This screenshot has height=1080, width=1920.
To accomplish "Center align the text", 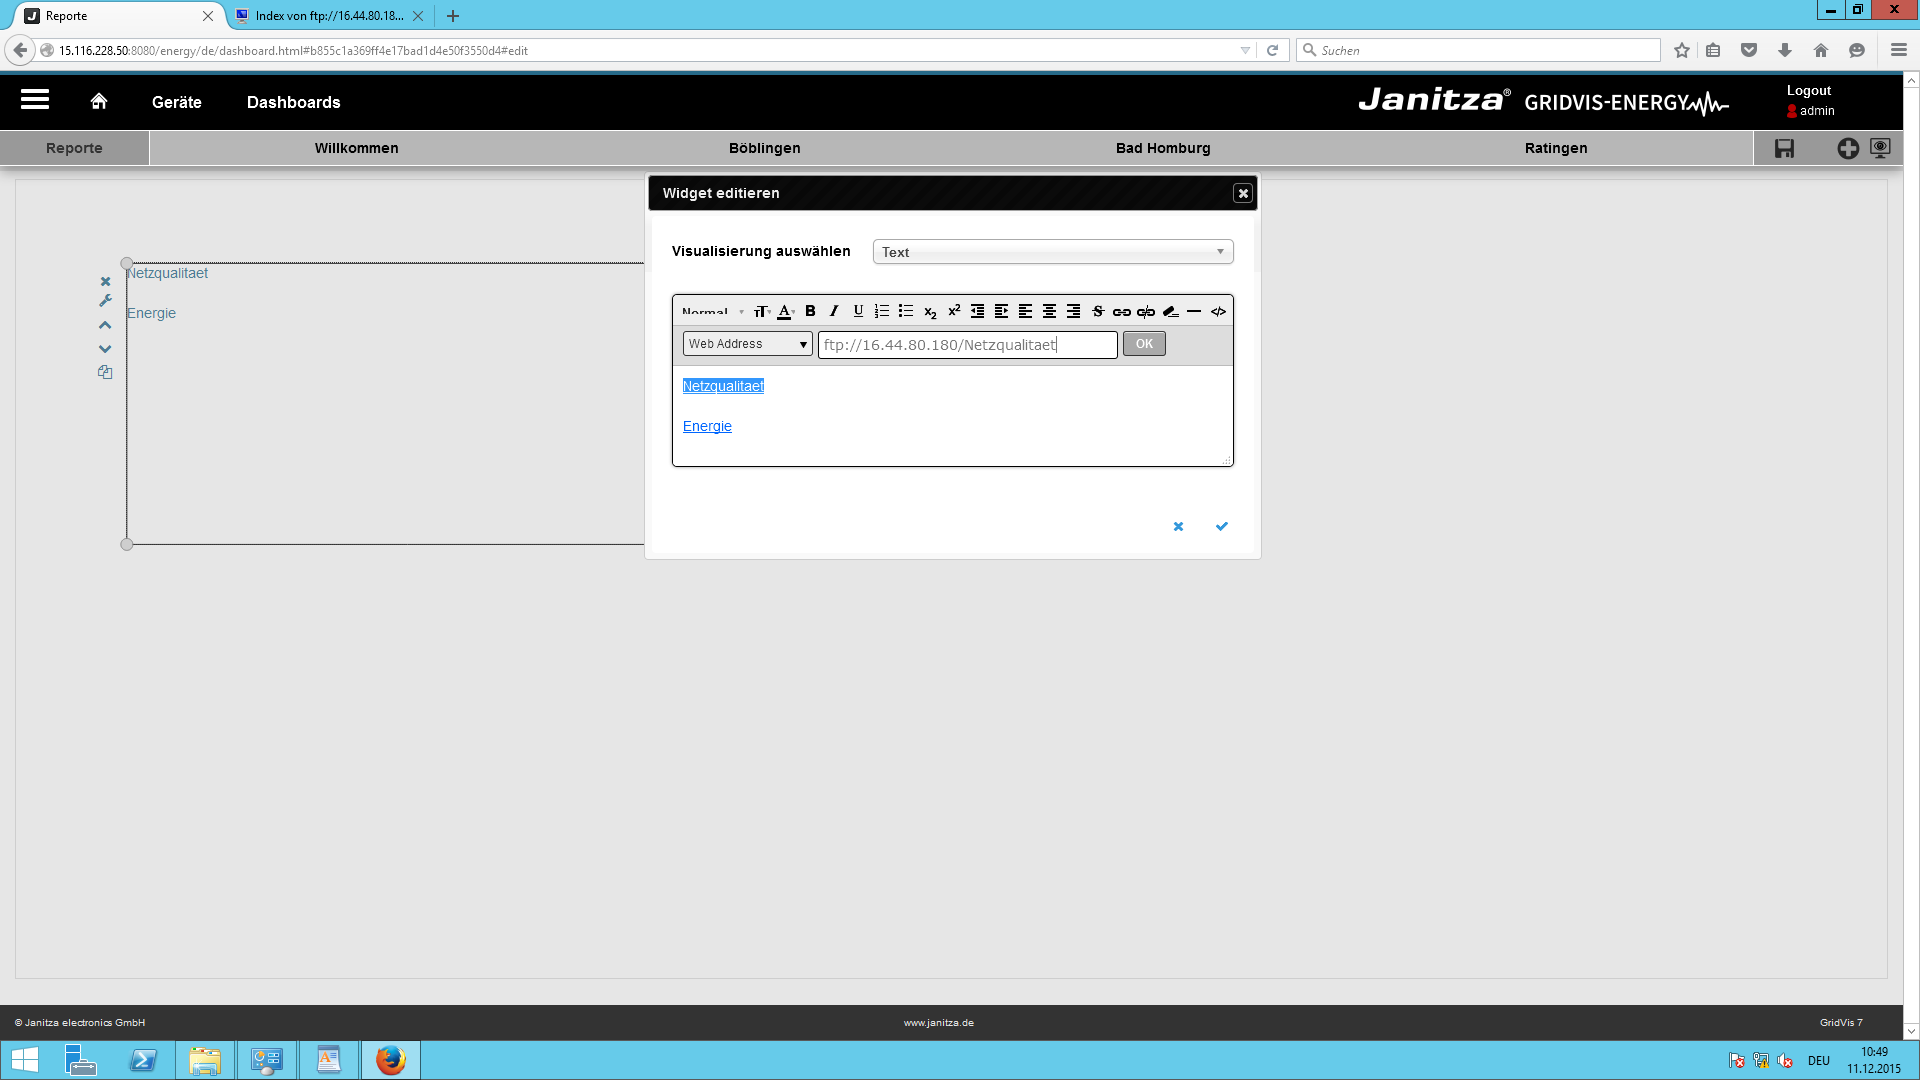I will [x=1049, y=311].
